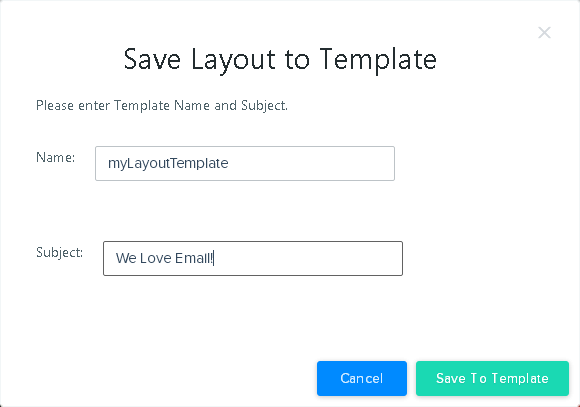The image size is (580, 407).
Task: Select the Subject: label
Action: pos(60,253)
